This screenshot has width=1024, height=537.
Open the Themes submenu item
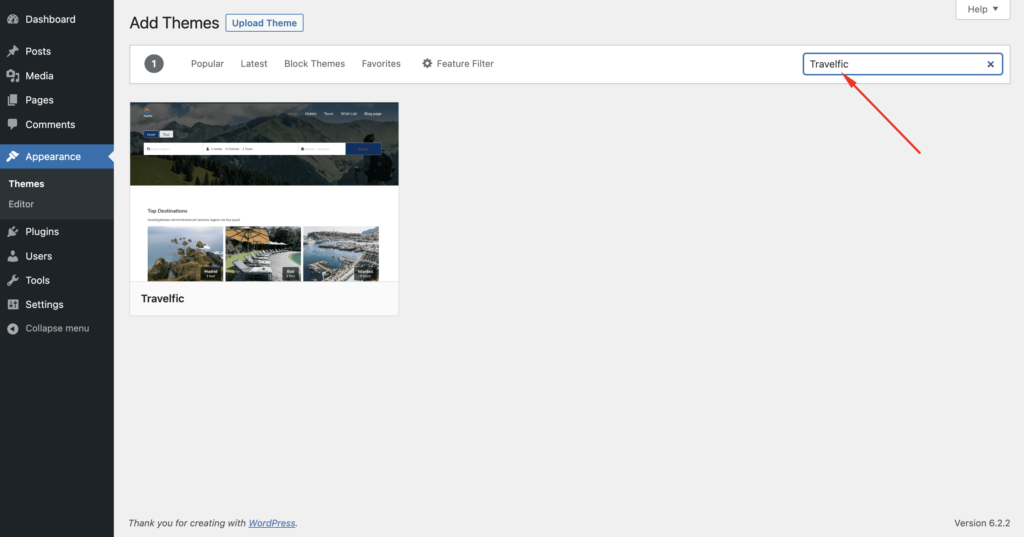(x=26, y=184)
